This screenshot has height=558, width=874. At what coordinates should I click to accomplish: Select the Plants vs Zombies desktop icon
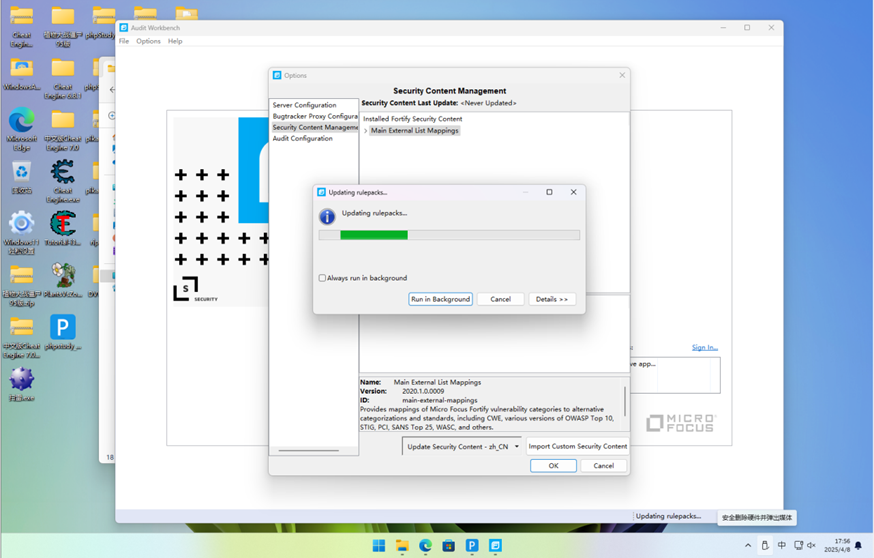[x=63, y=280]
